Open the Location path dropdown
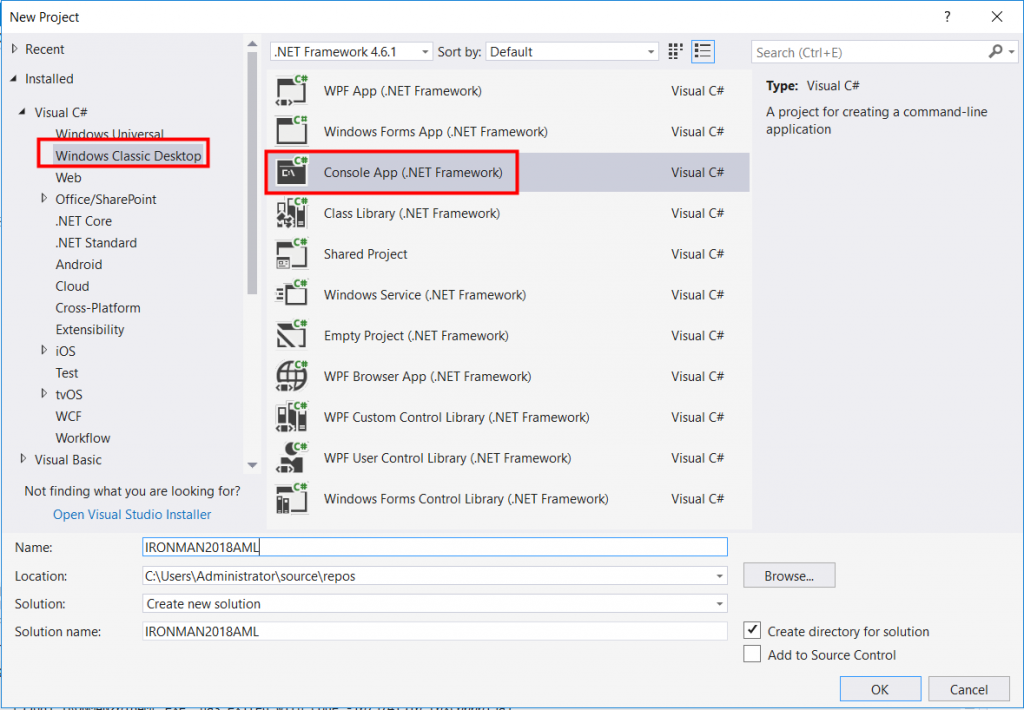This screenshot has width=1024, height=710. point(719,576)
